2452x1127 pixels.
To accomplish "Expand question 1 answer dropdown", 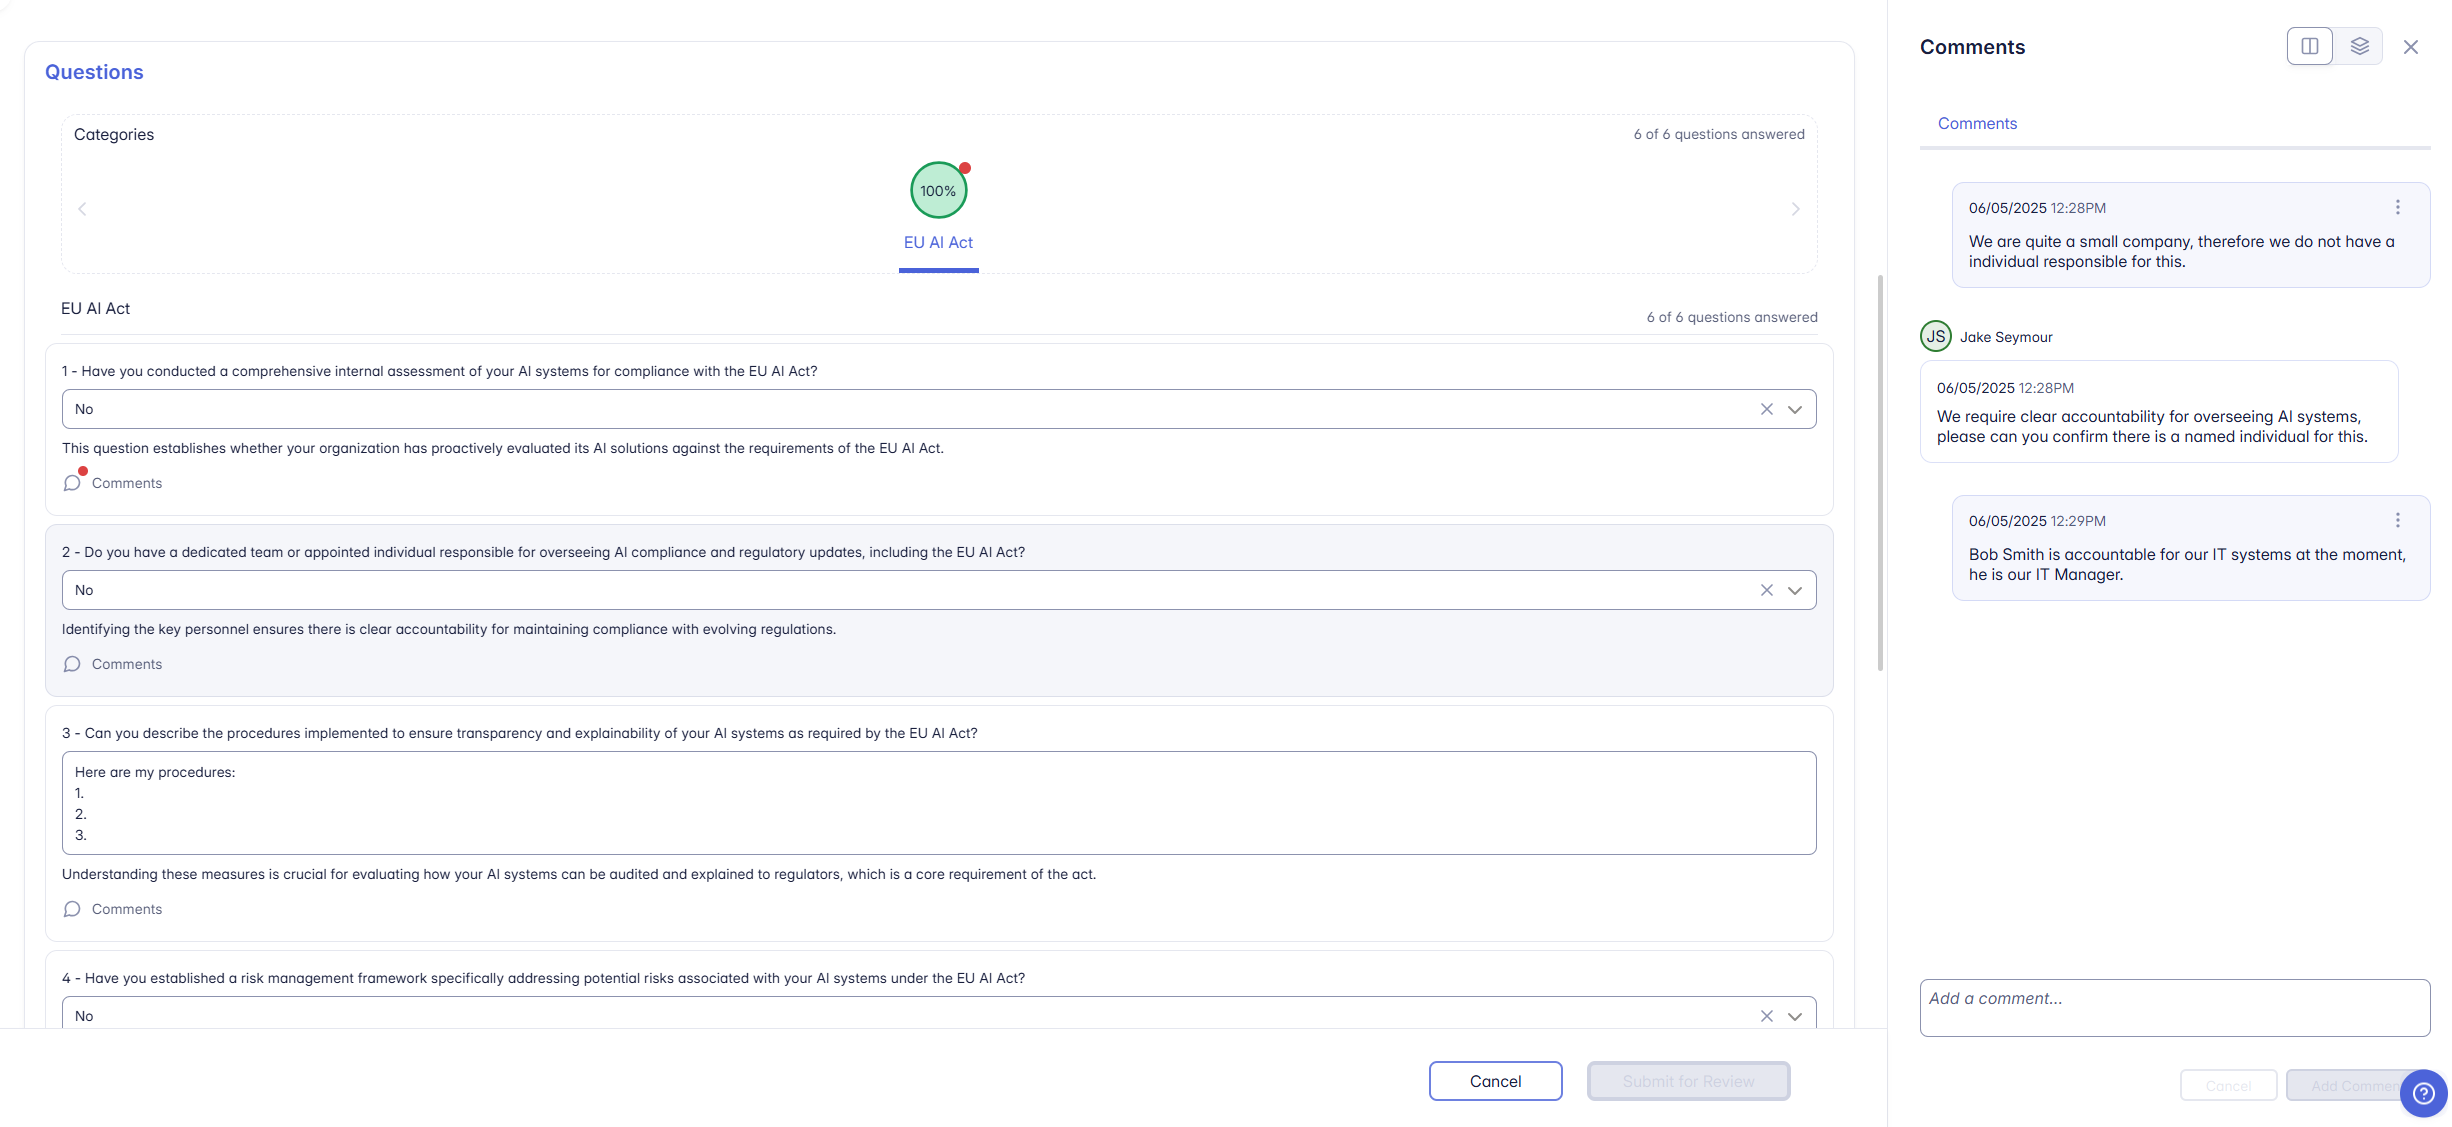I will (1795, 409).
